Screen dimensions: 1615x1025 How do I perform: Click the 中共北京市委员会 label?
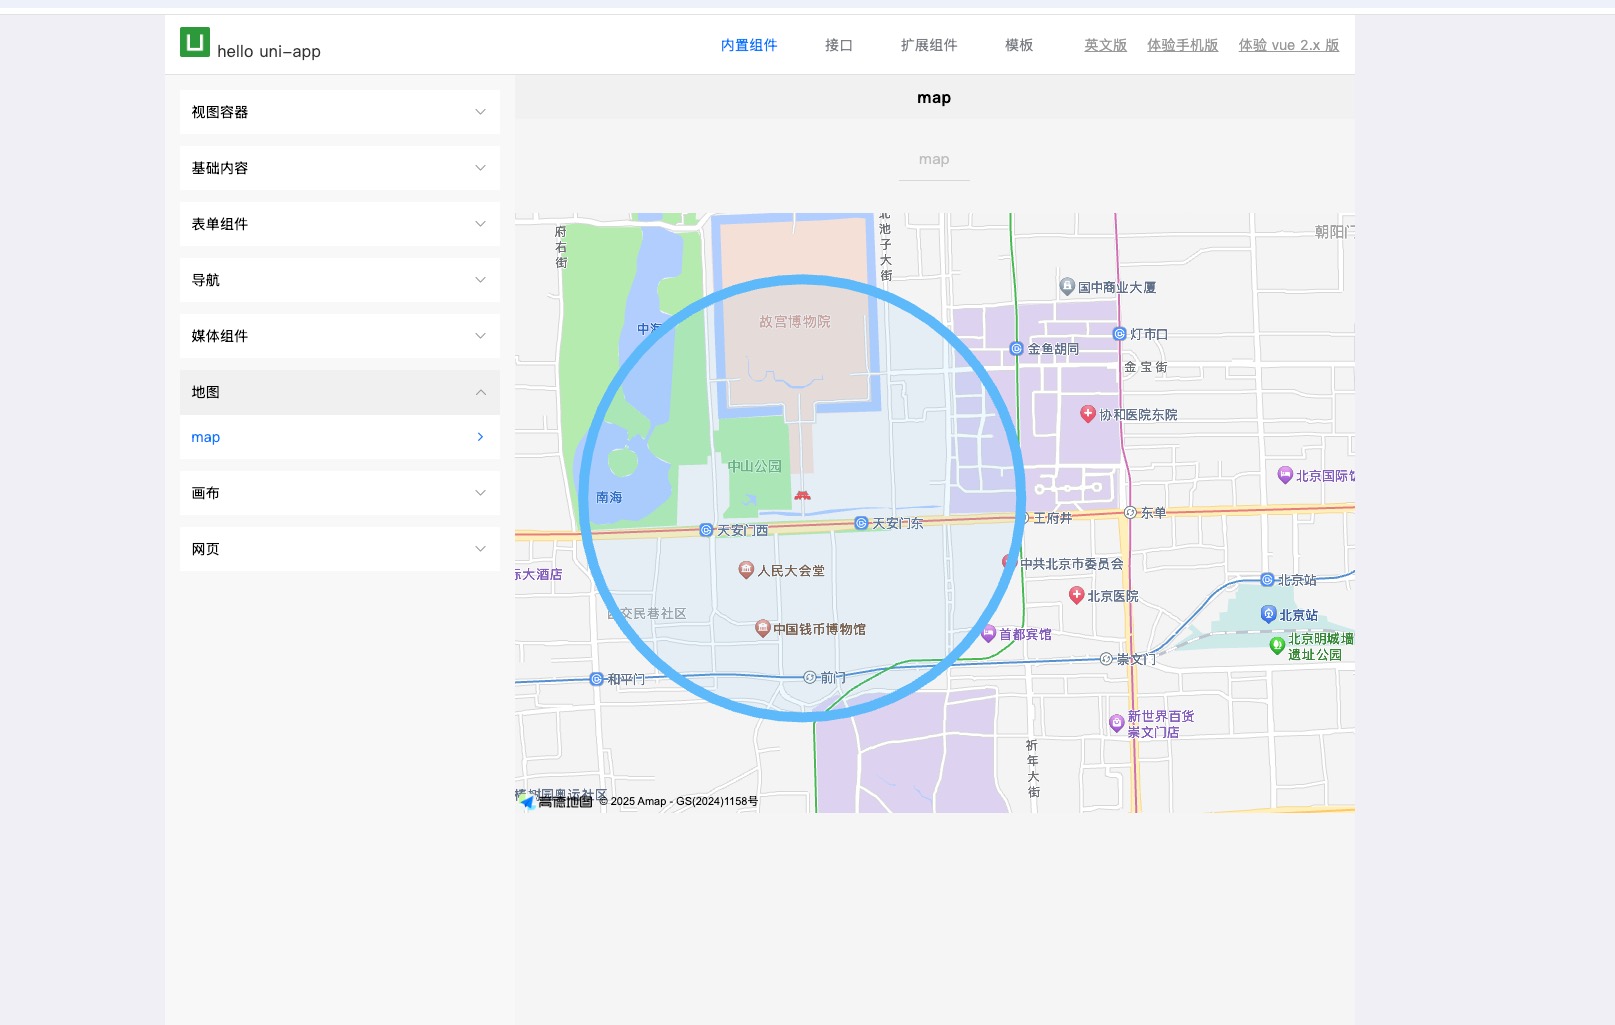pos(1072,564)
